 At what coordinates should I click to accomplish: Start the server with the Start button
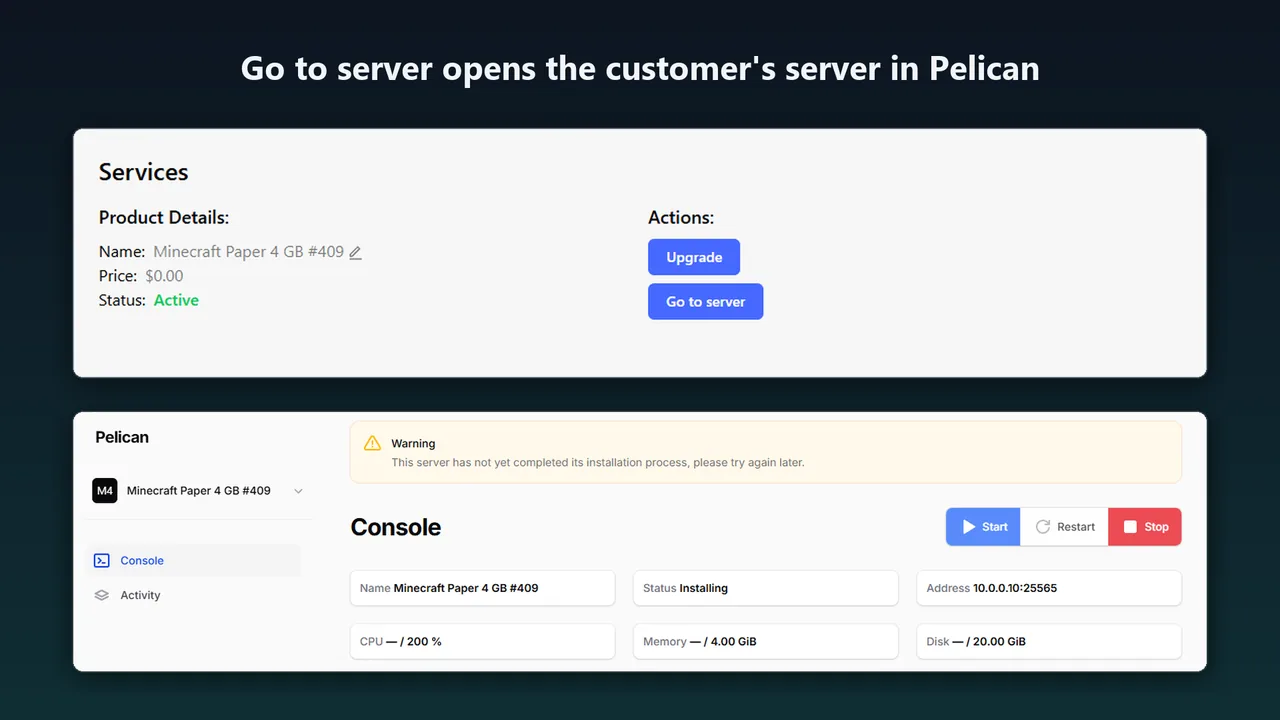click(x=983, y=527)
